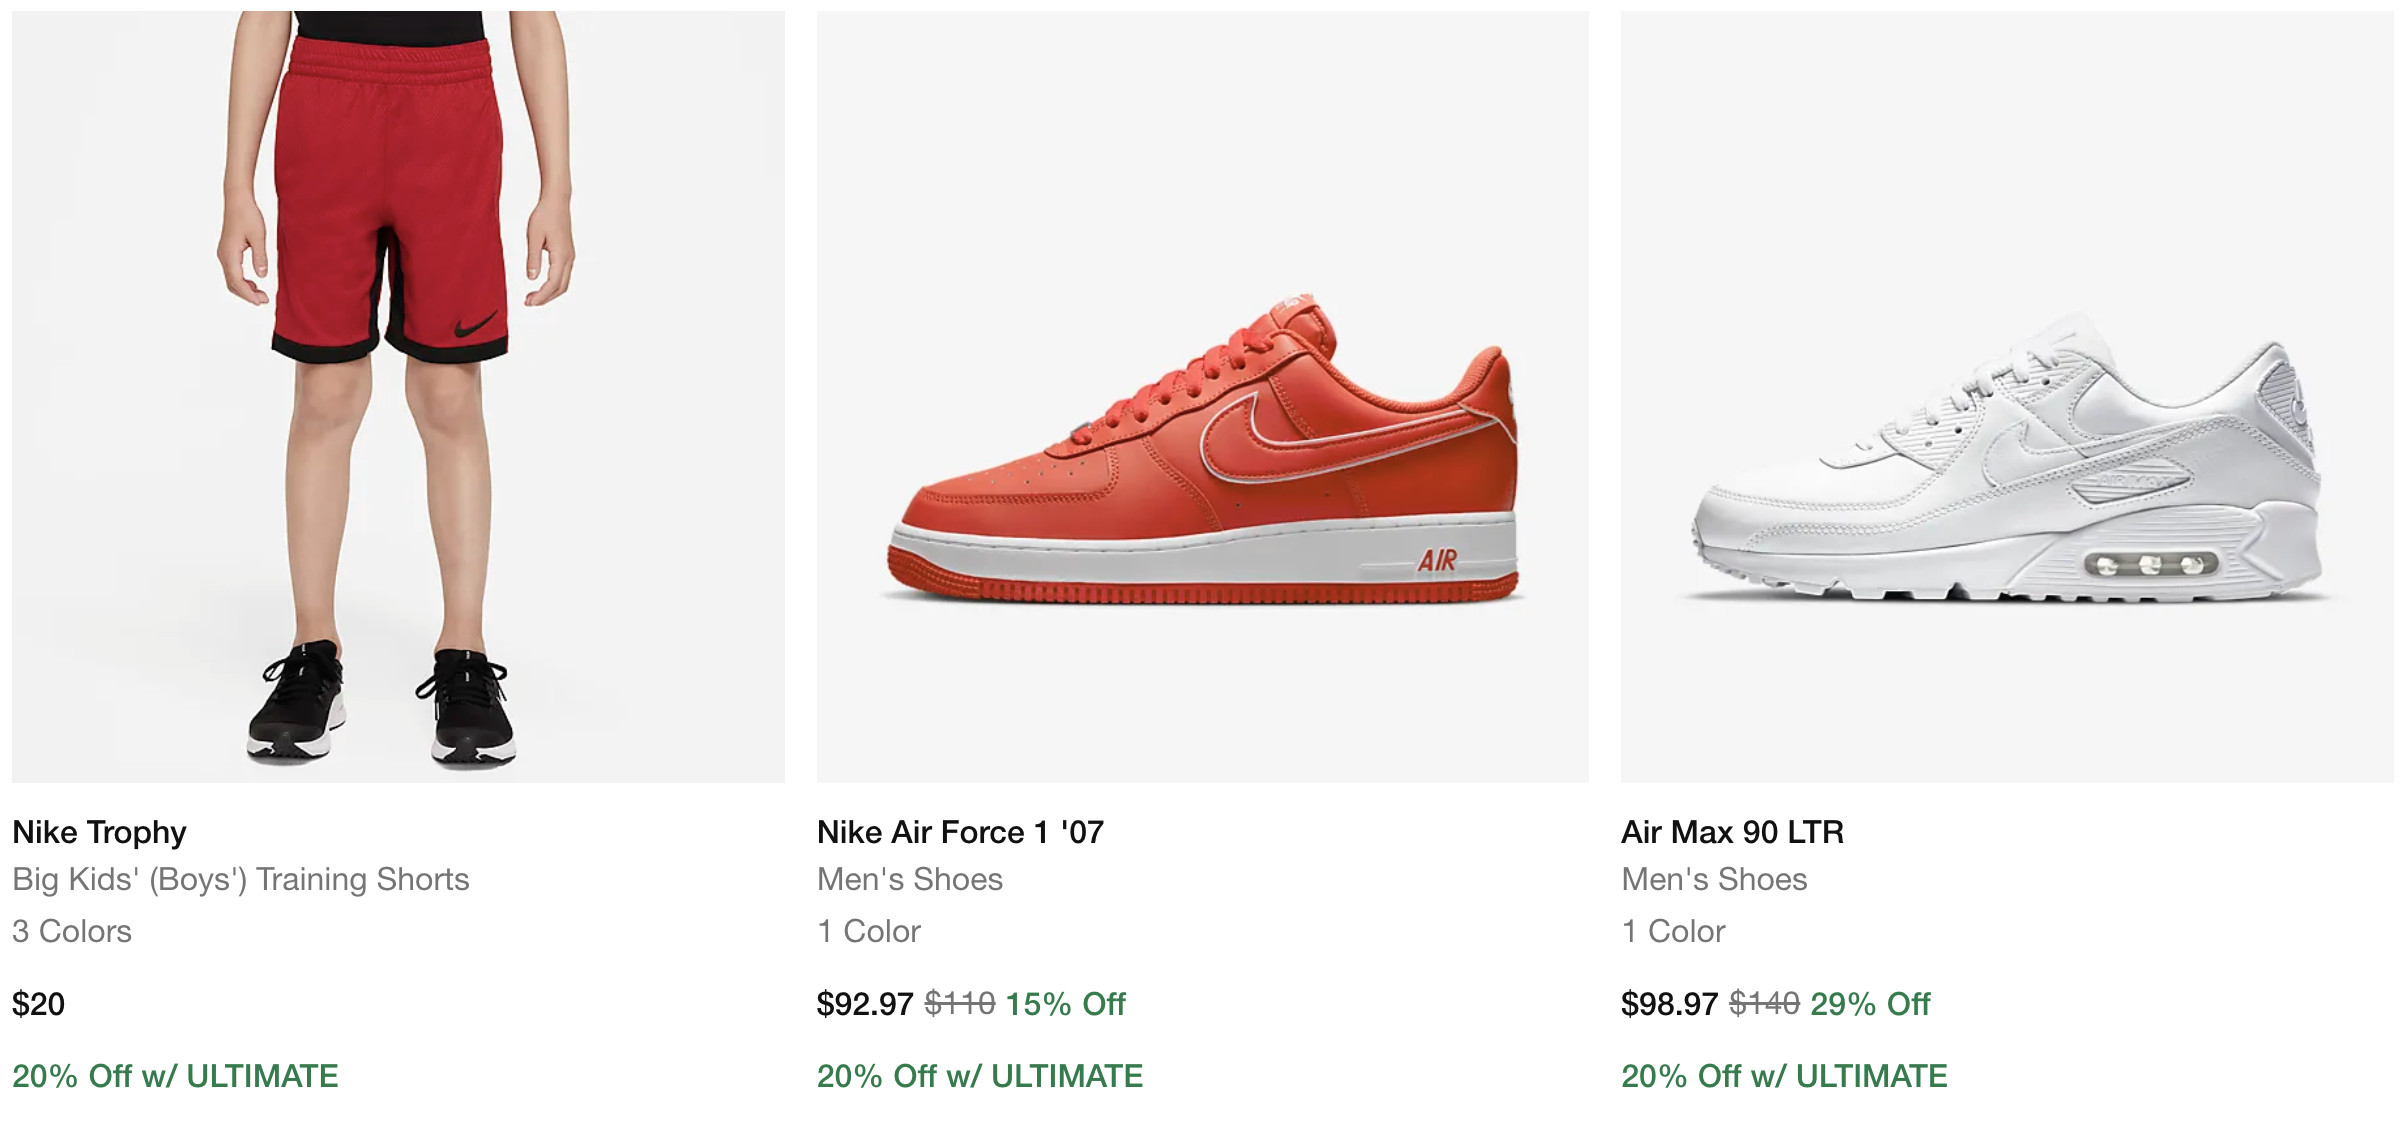Click the Nike Air Force 1 '07 title
Screen dimensions: 2400x1138
[x=960, y=832]
